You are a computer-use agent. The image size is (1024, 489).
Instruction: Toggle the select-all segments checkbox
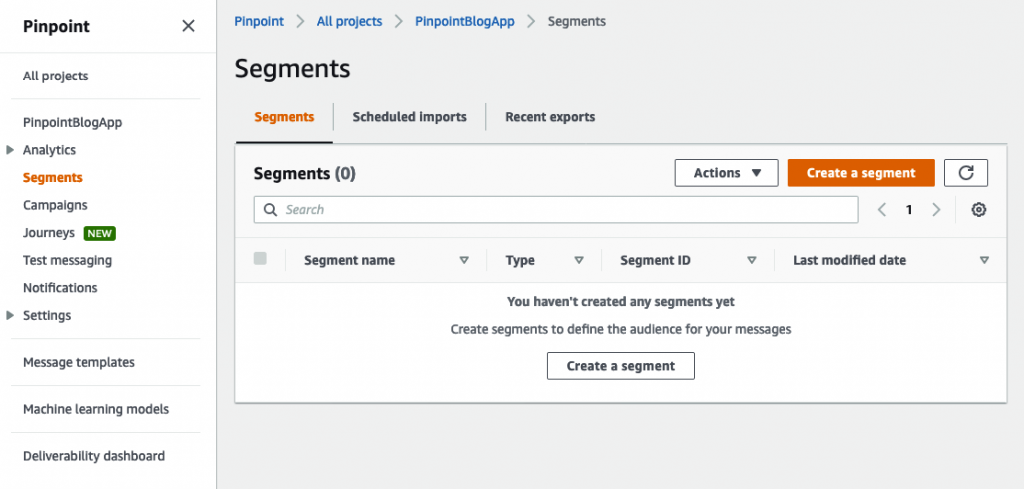pyautogui.click(x=260, y=259)
